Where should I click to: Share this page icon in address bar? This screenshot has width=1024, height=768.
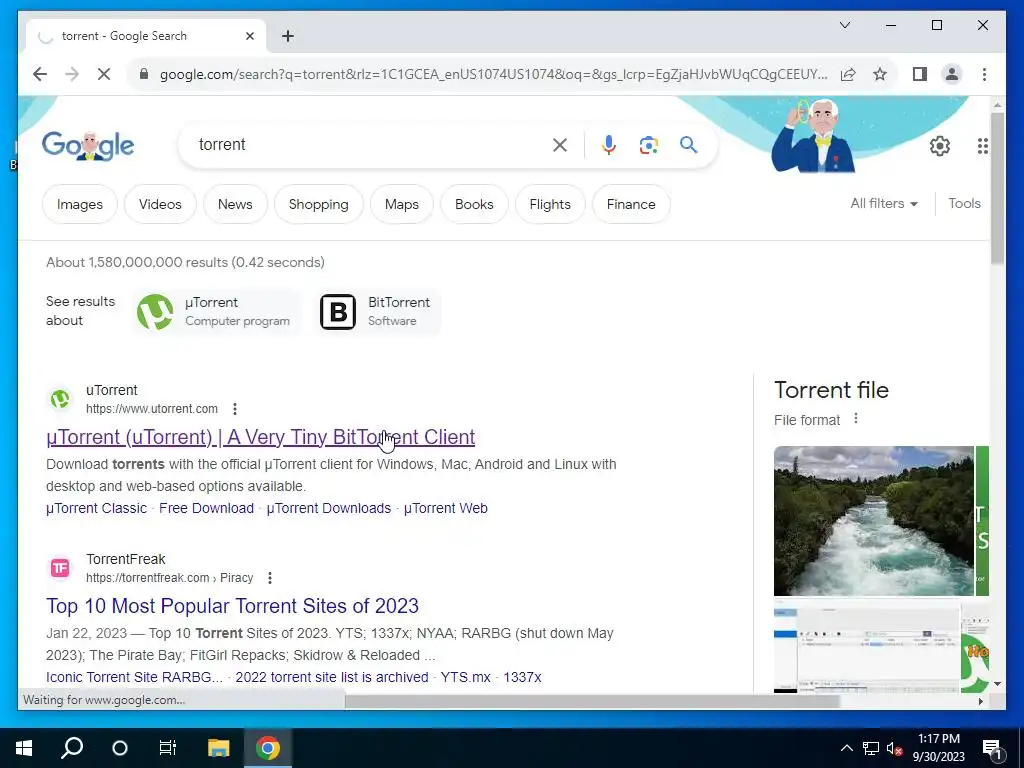click(848, 74)
